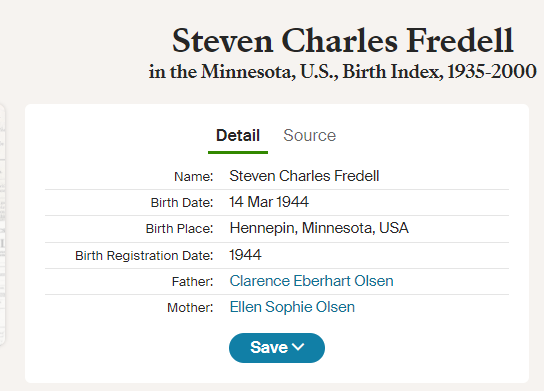Screen dimensions: 544x391
Task: Click the Birth Registration Date label
Action: [144, 256]
